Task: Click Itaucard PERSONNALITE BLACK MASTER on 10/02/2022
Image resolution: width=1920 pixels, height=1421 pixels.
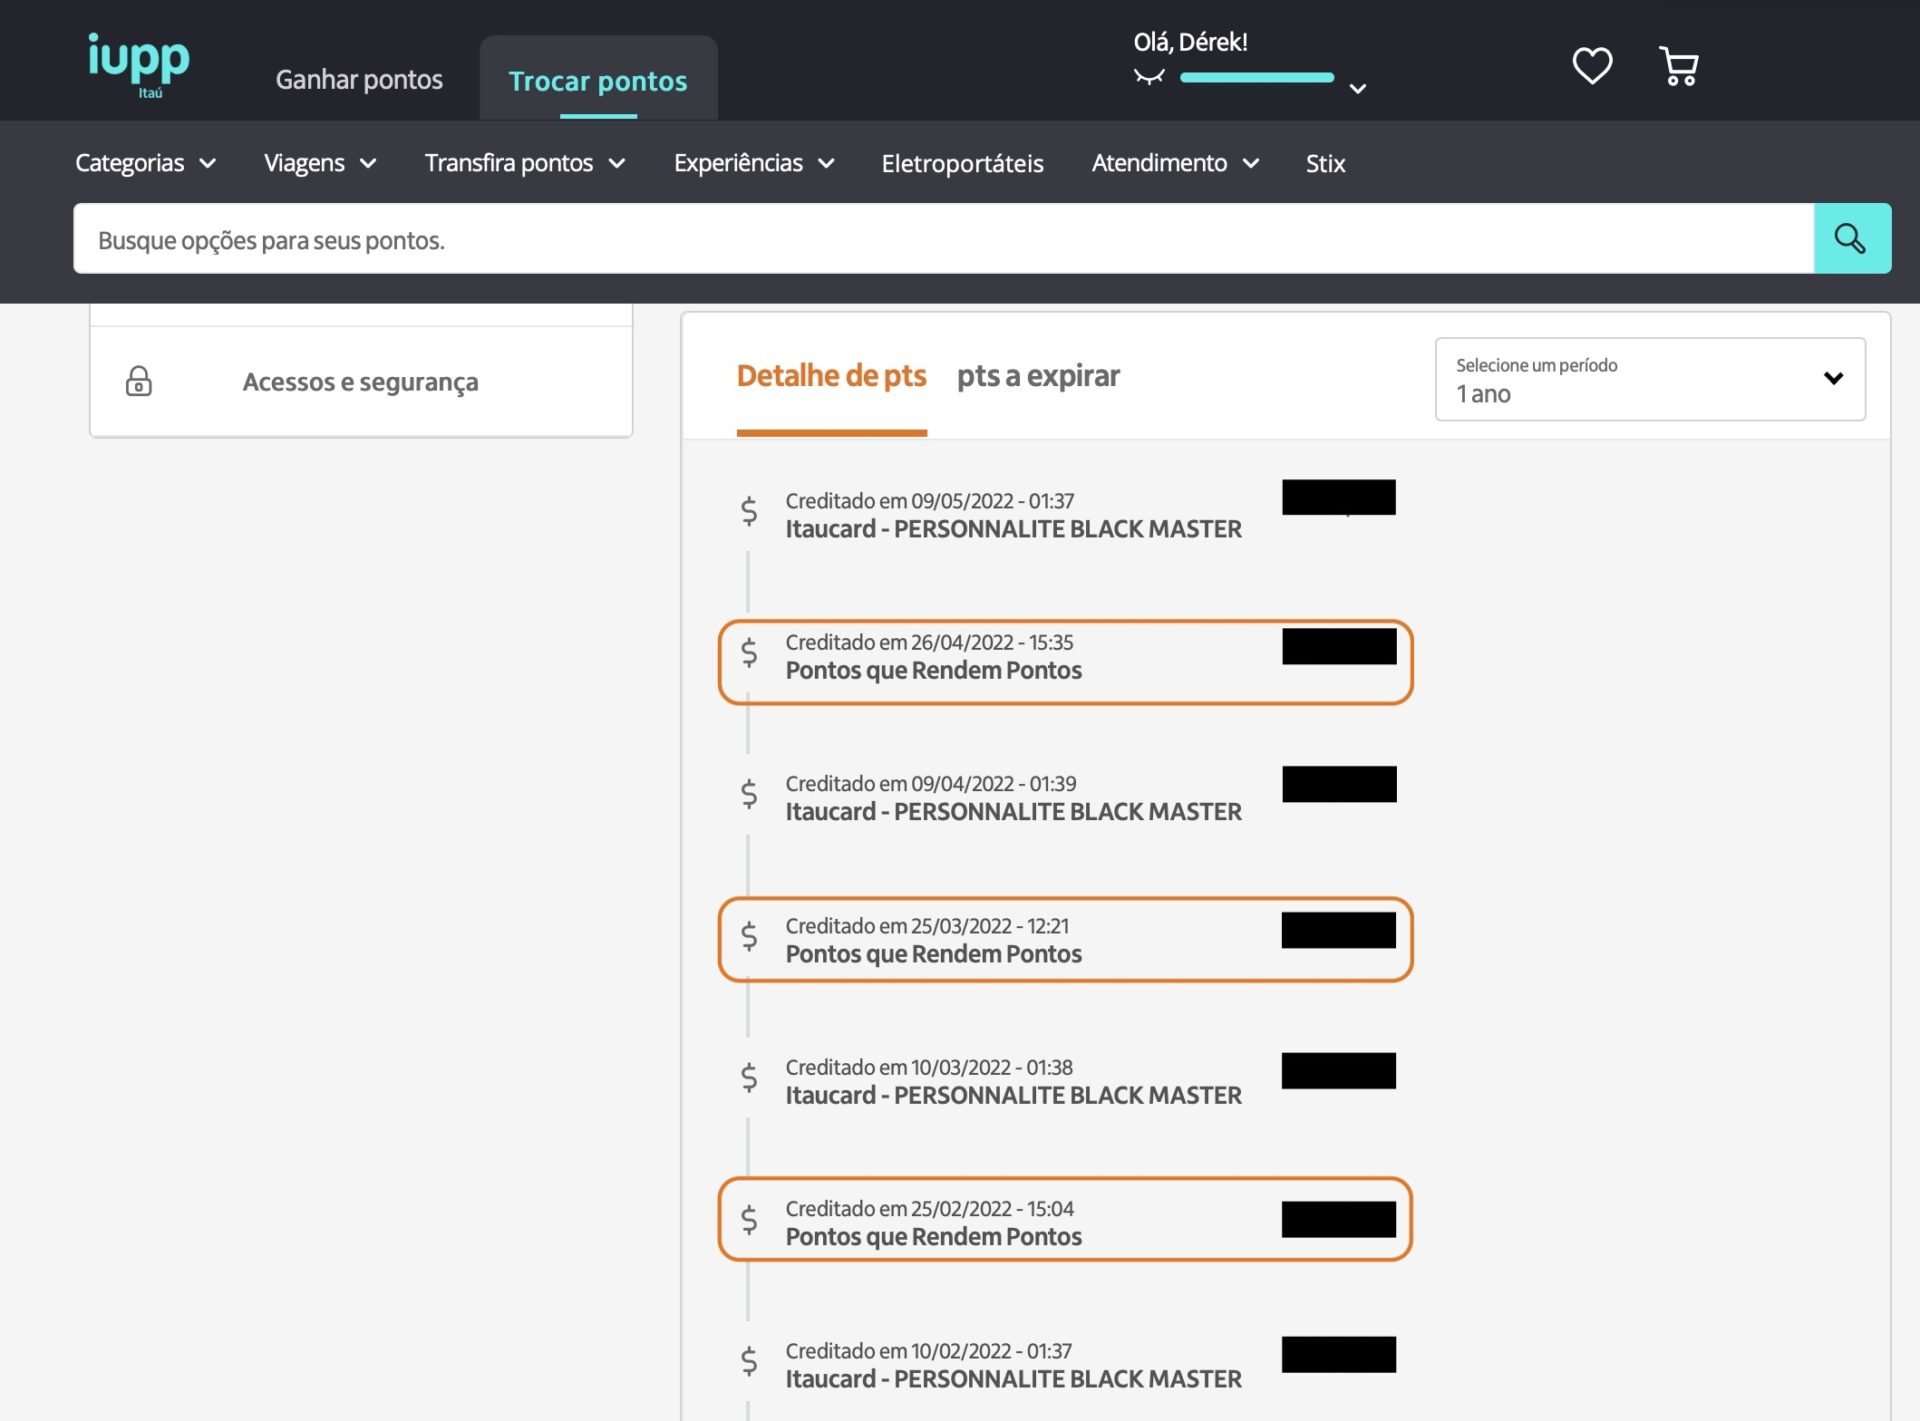Action: tap(1014, 1379)
